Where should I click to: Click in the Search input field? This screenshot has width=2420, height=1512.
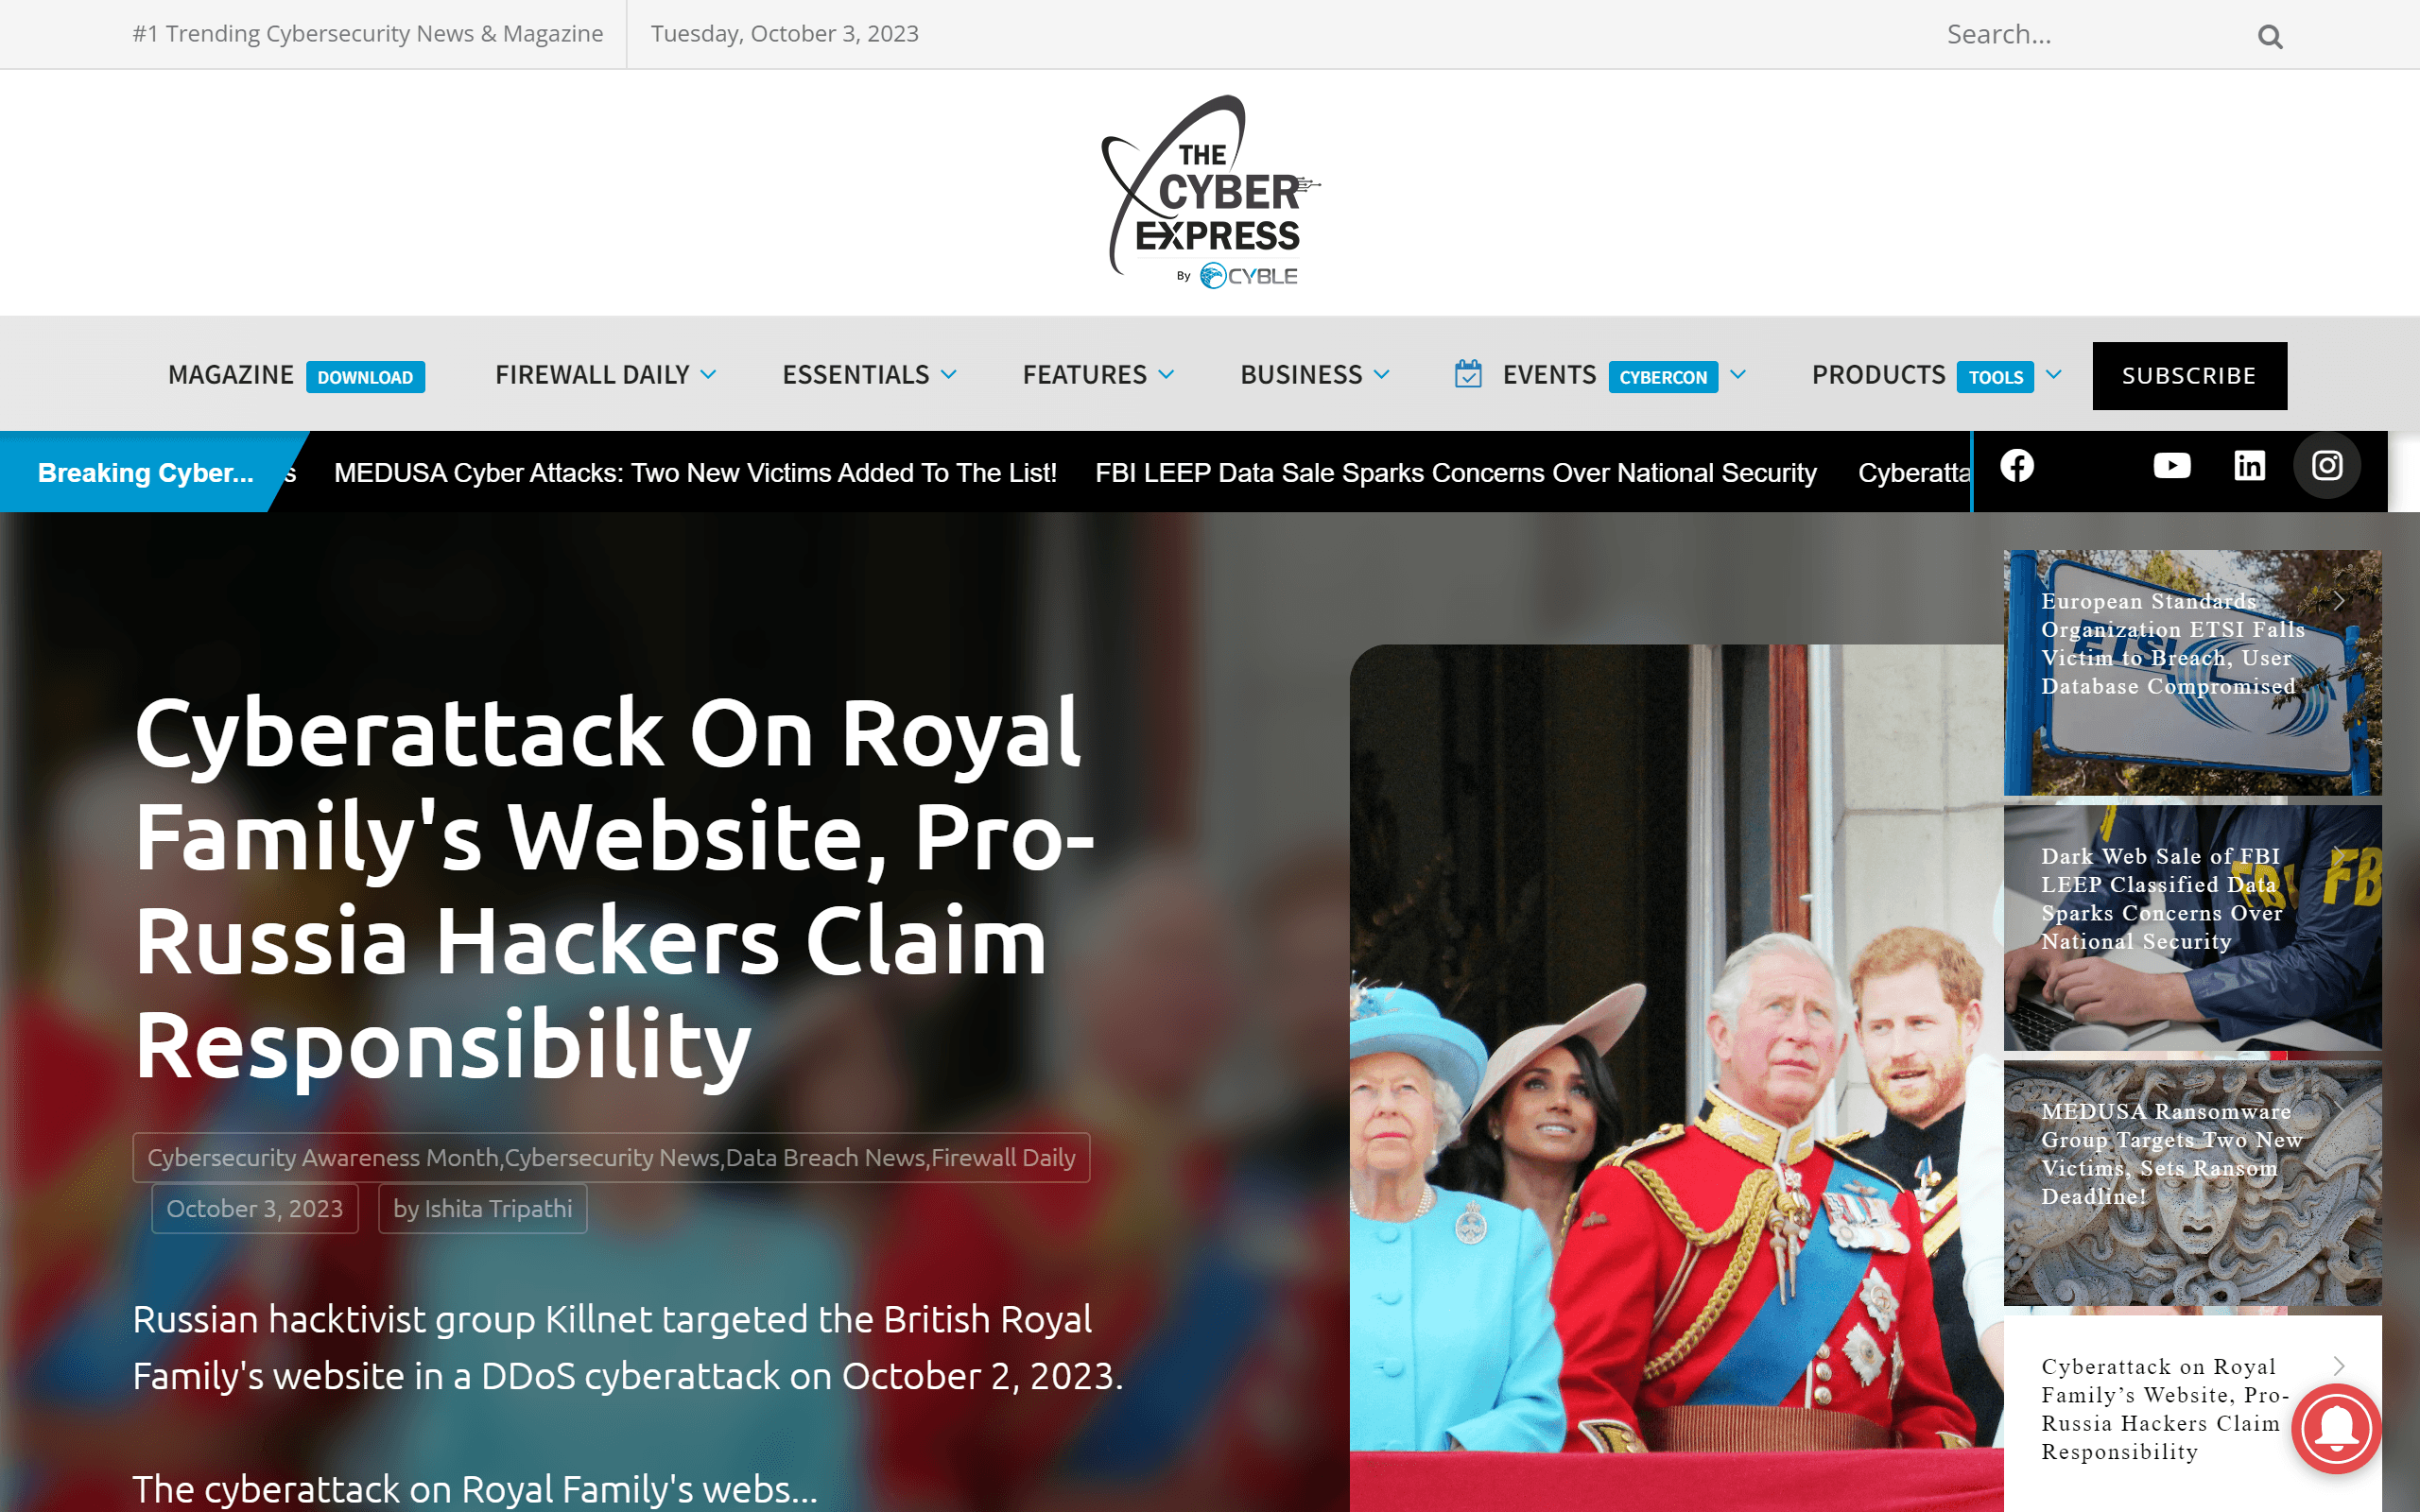click(x=2090, y=35)
